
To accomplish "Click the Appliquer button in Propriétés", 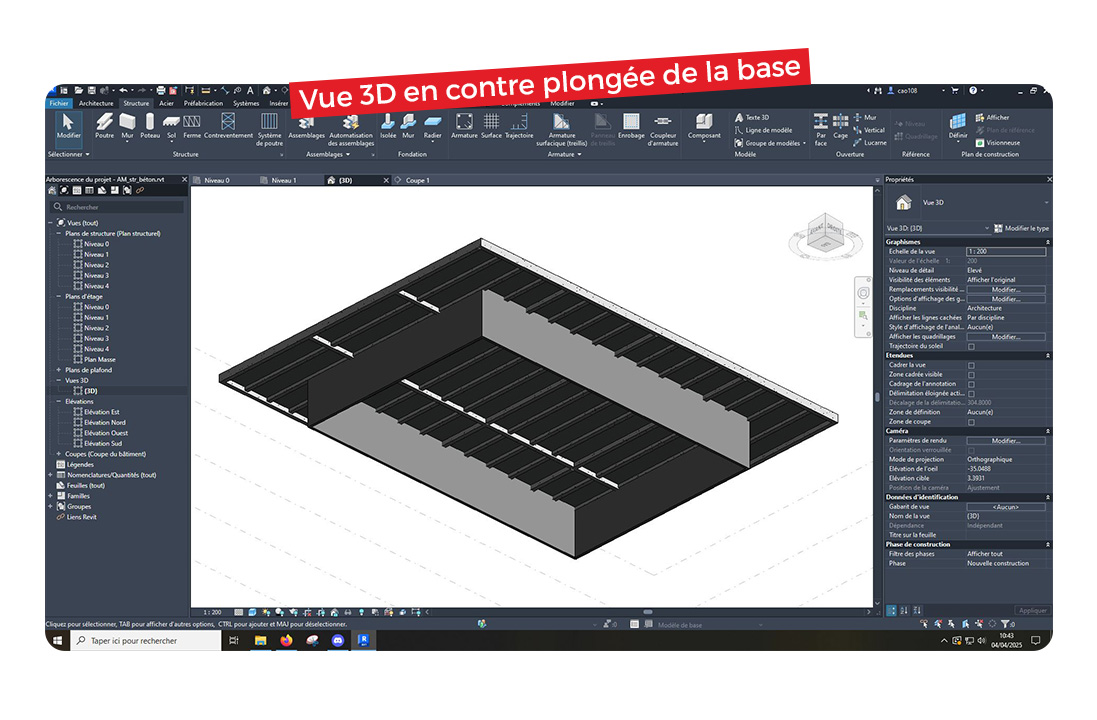I will (1033, 611).
